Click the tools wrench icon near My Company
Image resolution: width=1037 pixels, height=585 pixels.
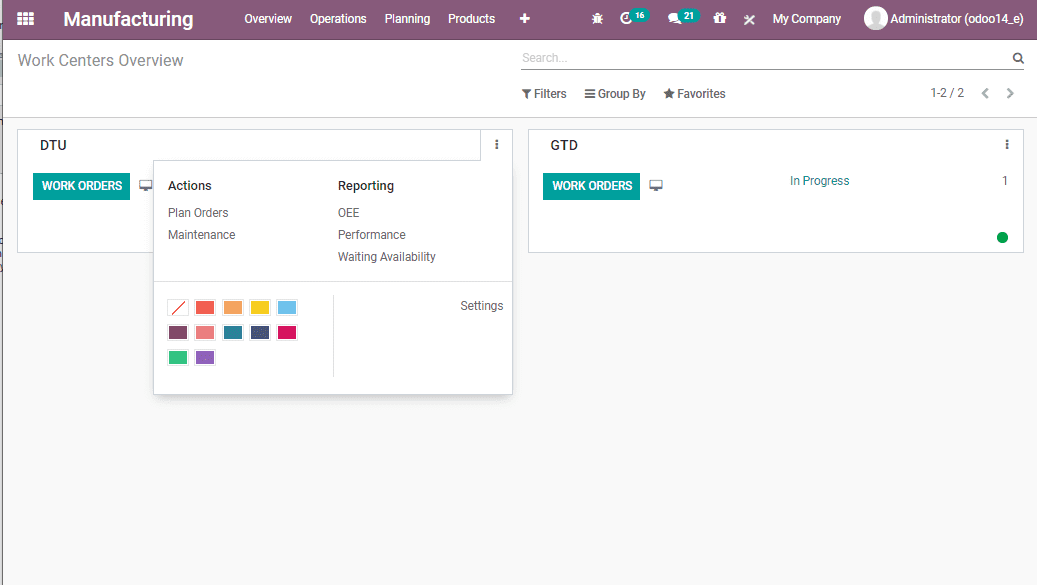[x=749, y=19]
